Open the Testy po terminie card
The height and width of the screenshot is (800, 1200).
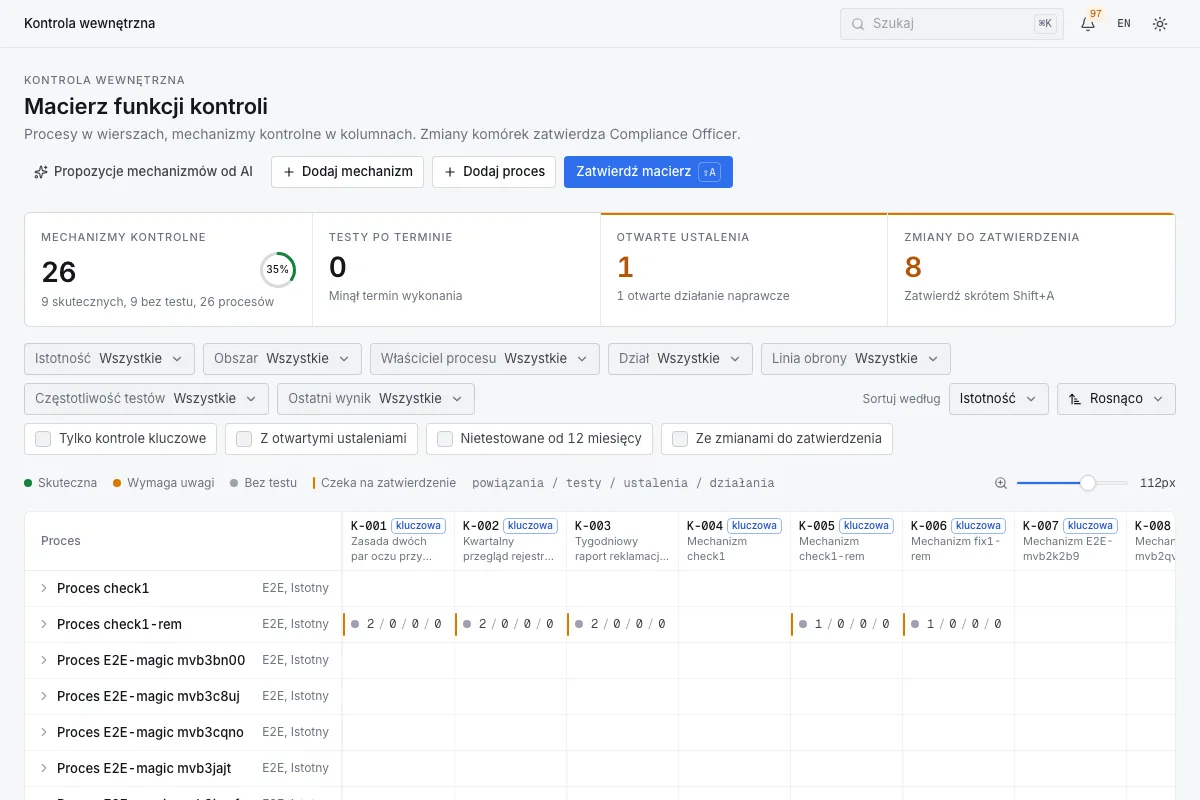(x=456, y=270)
